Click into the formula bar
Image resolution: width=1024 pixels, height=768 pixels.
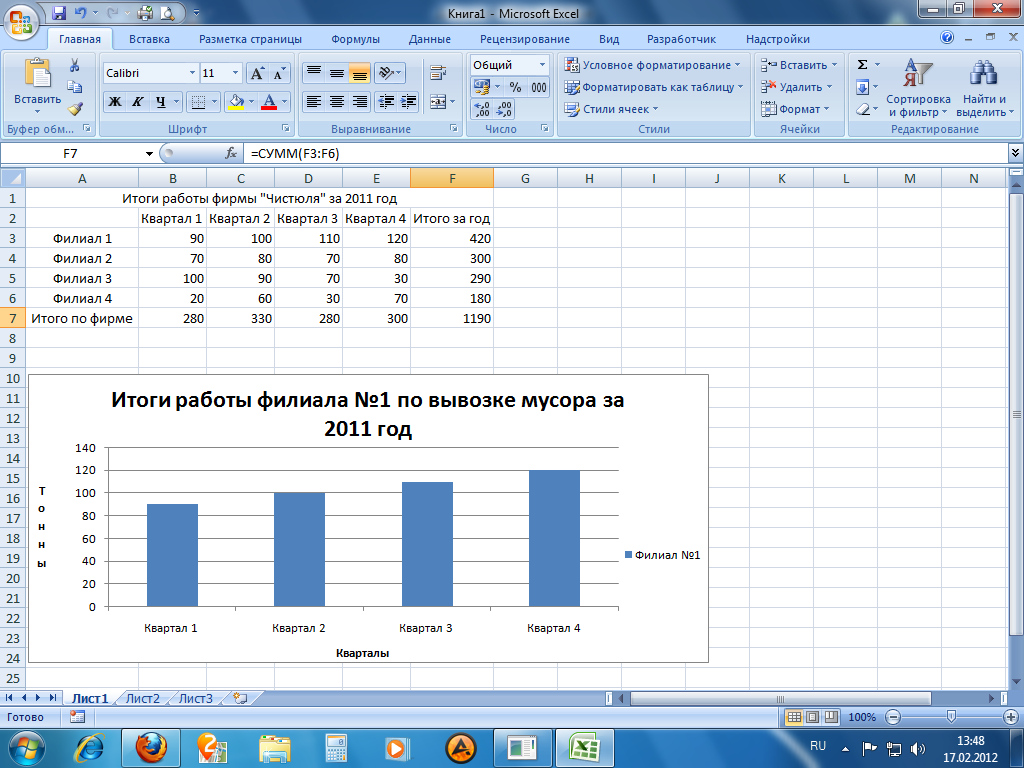pos(627,153)
